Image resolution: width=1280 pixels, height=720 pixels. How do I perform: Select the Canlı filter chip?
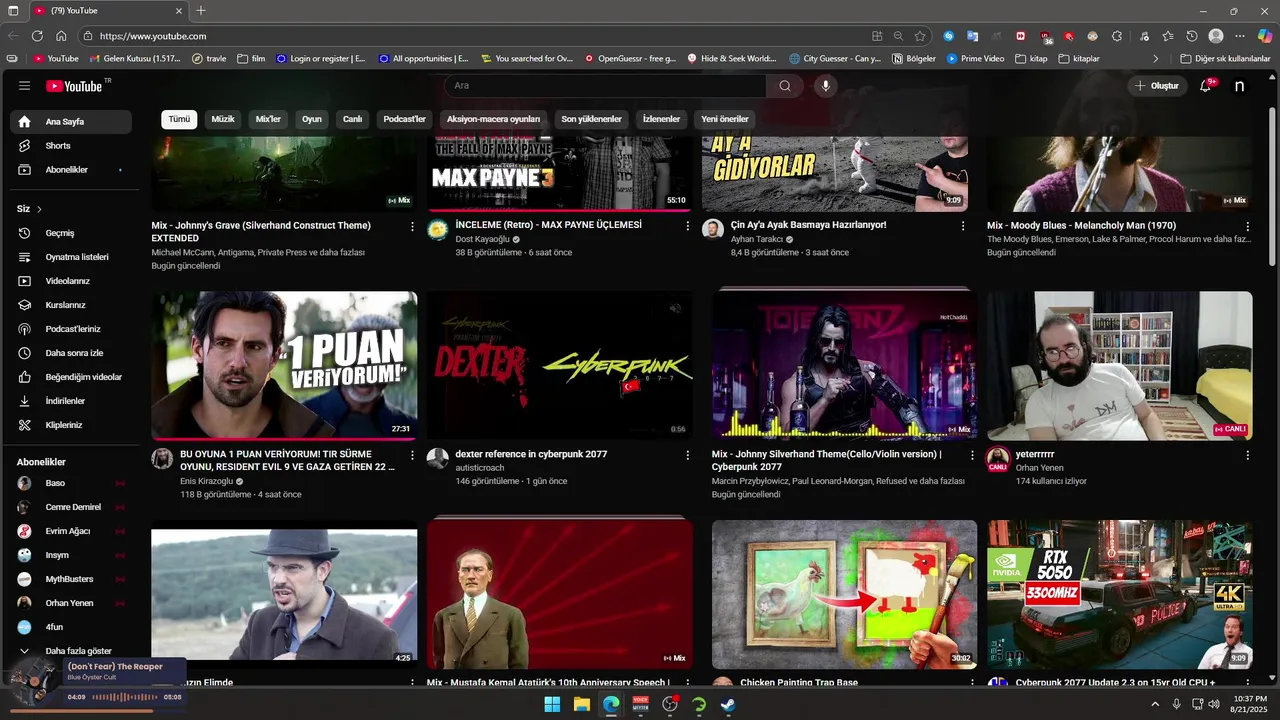pos(353,119)
